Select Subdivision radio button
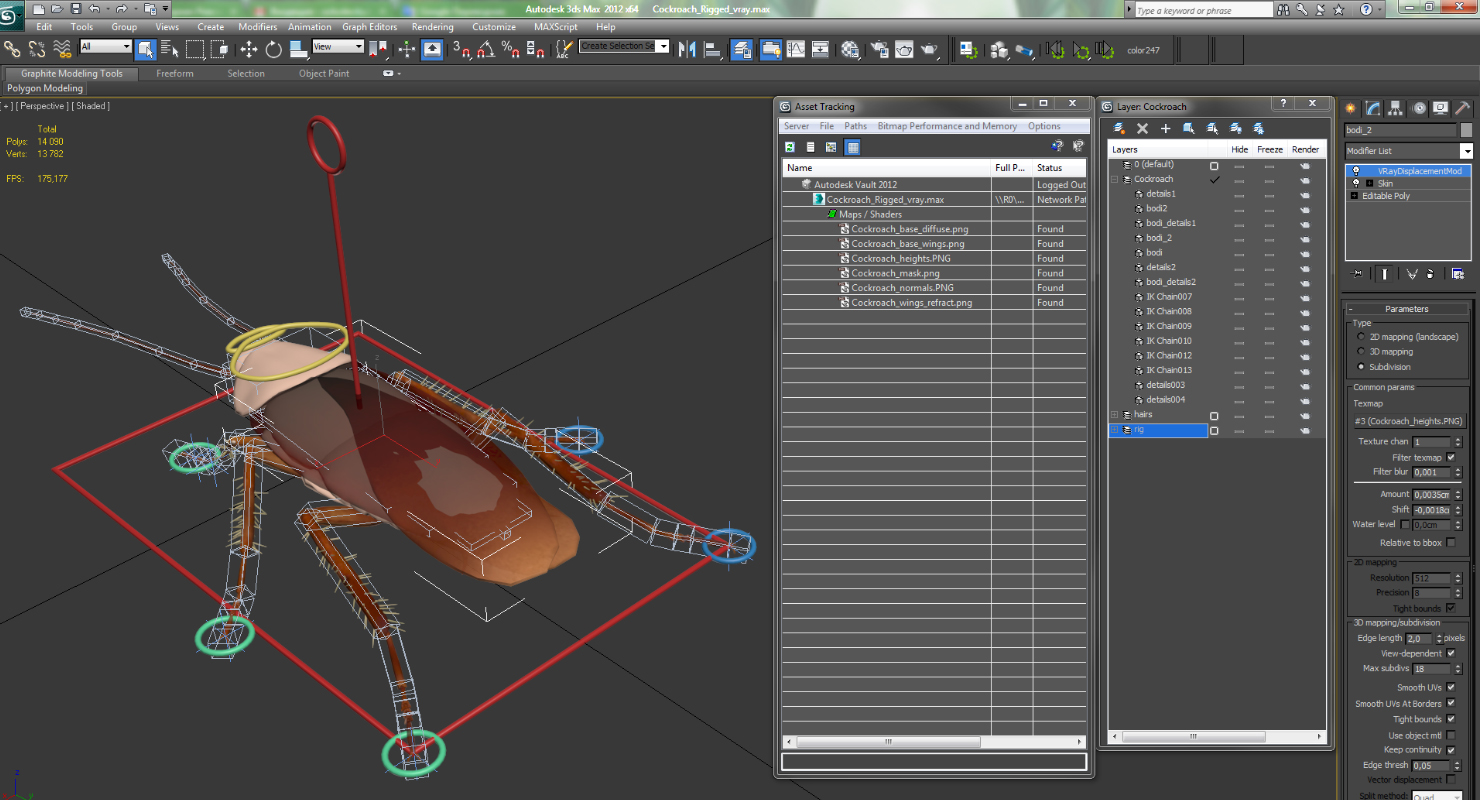The image size is (1480, 800). (1361, 367)
